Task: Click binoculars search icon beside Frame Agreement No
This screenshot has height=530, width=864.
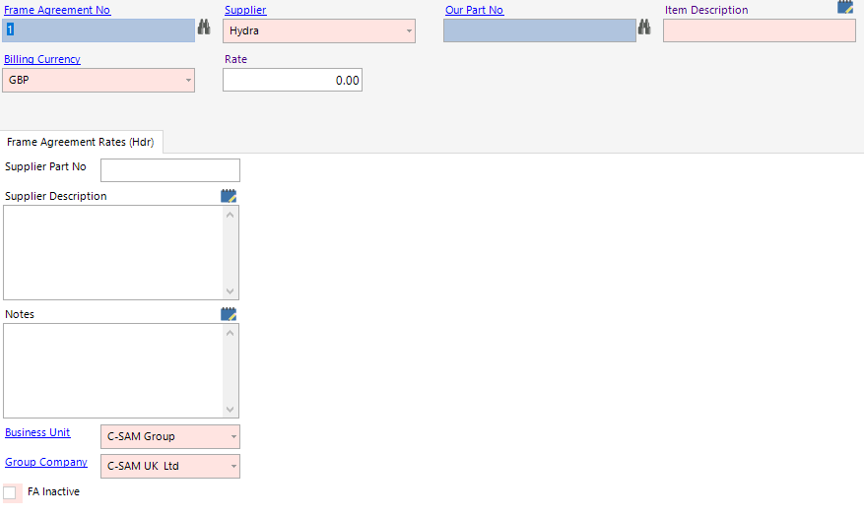Action: click(x=204, y=29)
